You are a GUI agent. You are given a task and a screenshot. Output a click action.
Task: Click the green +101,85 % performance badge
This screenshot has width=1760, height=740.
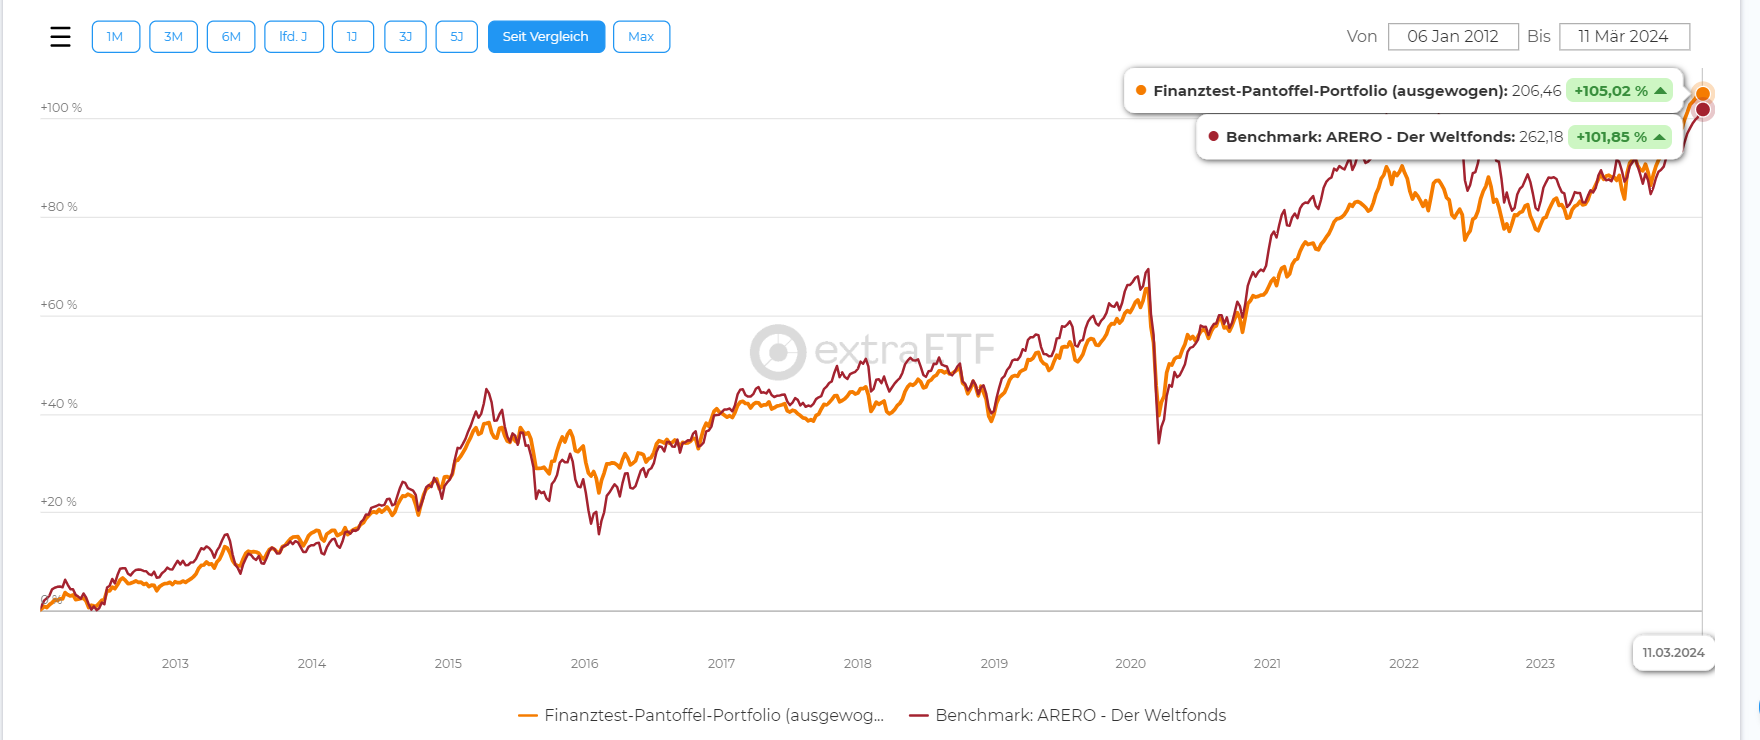click(1620, 137)
